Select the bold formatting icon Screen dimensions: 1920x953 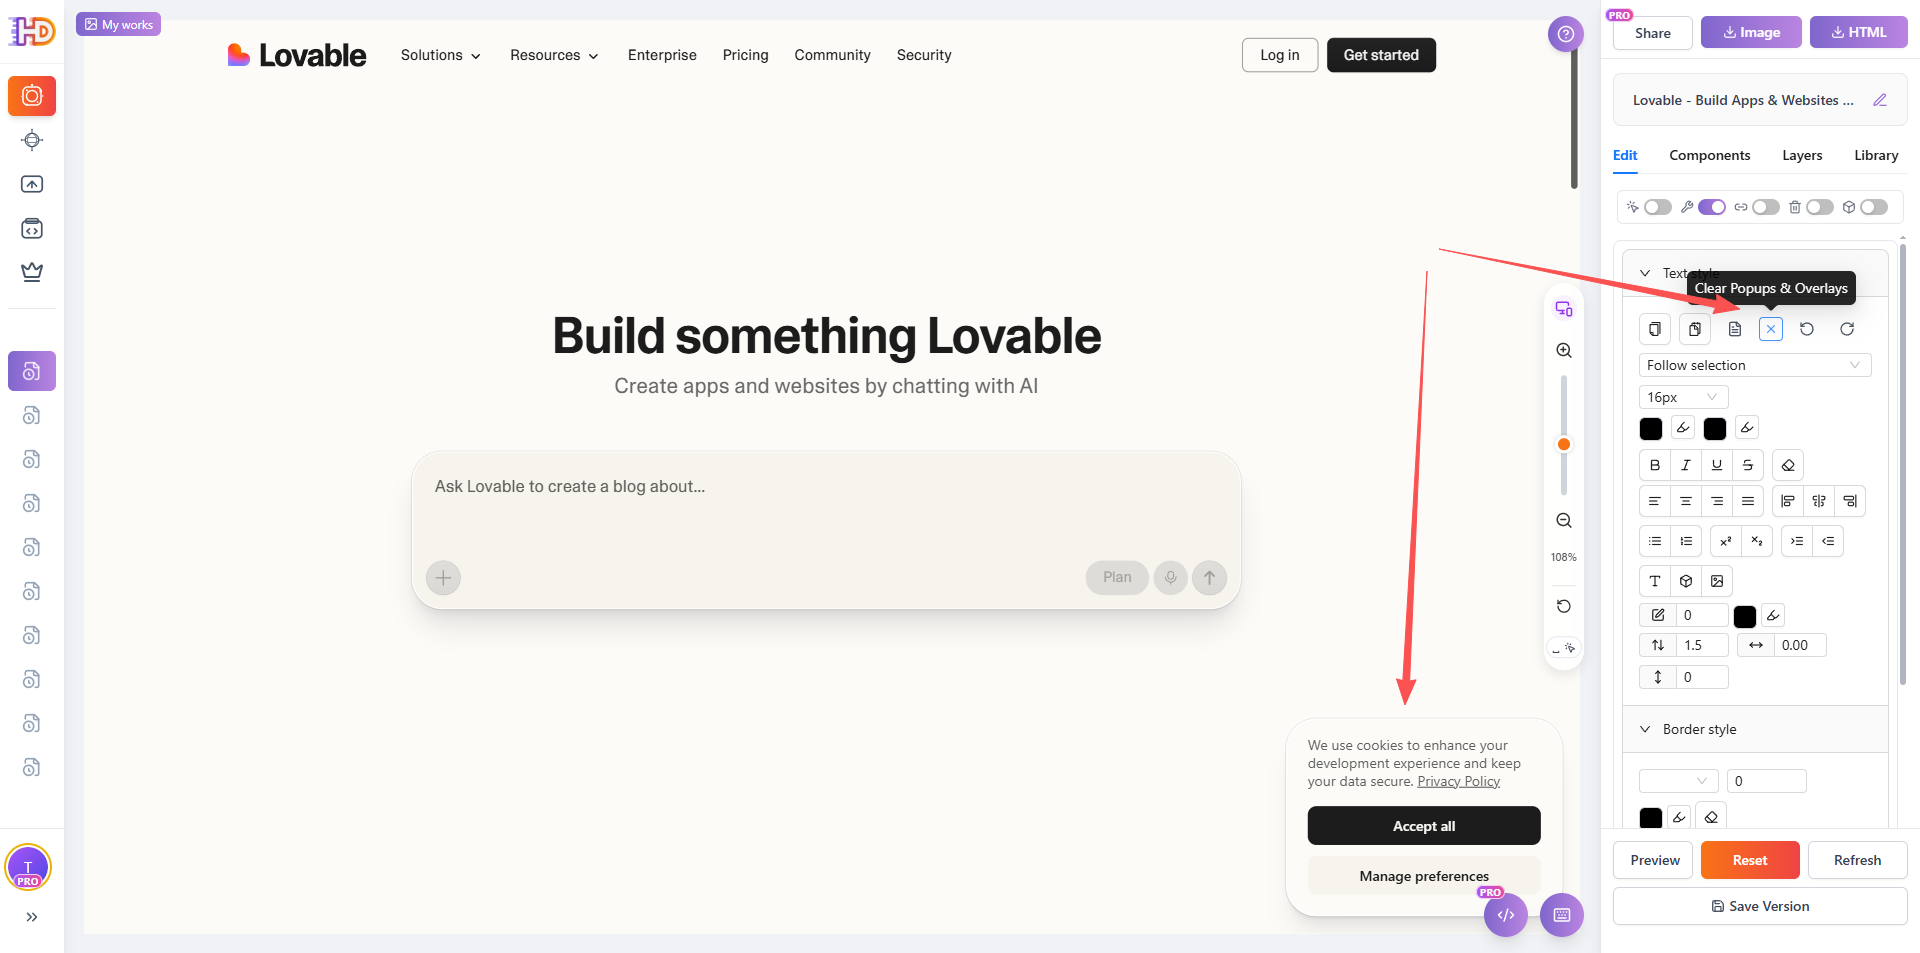1654,464
